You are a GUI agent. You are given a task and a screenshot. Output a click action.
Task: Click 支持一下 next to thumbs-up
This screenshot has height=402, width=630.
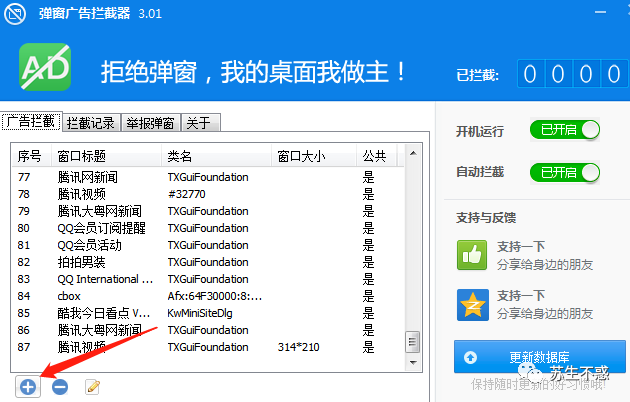pyautogui.click(x=521, y=246)
